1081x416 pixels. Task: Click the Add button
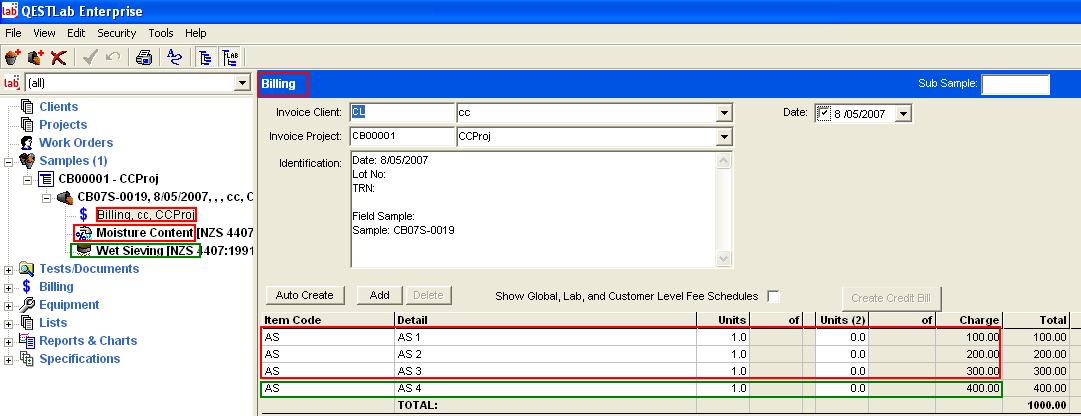(x=379, y=296)
